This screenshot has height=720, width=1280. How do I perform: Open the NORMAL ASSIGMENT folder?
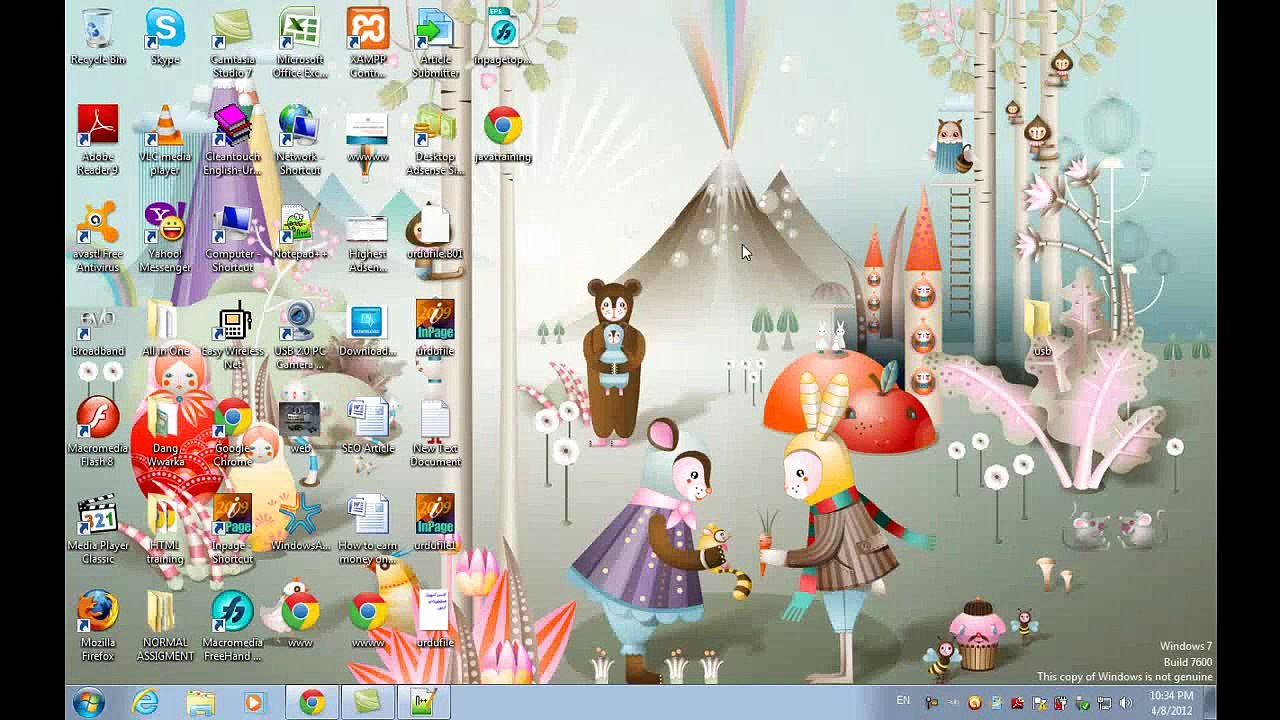click(165, 625)
